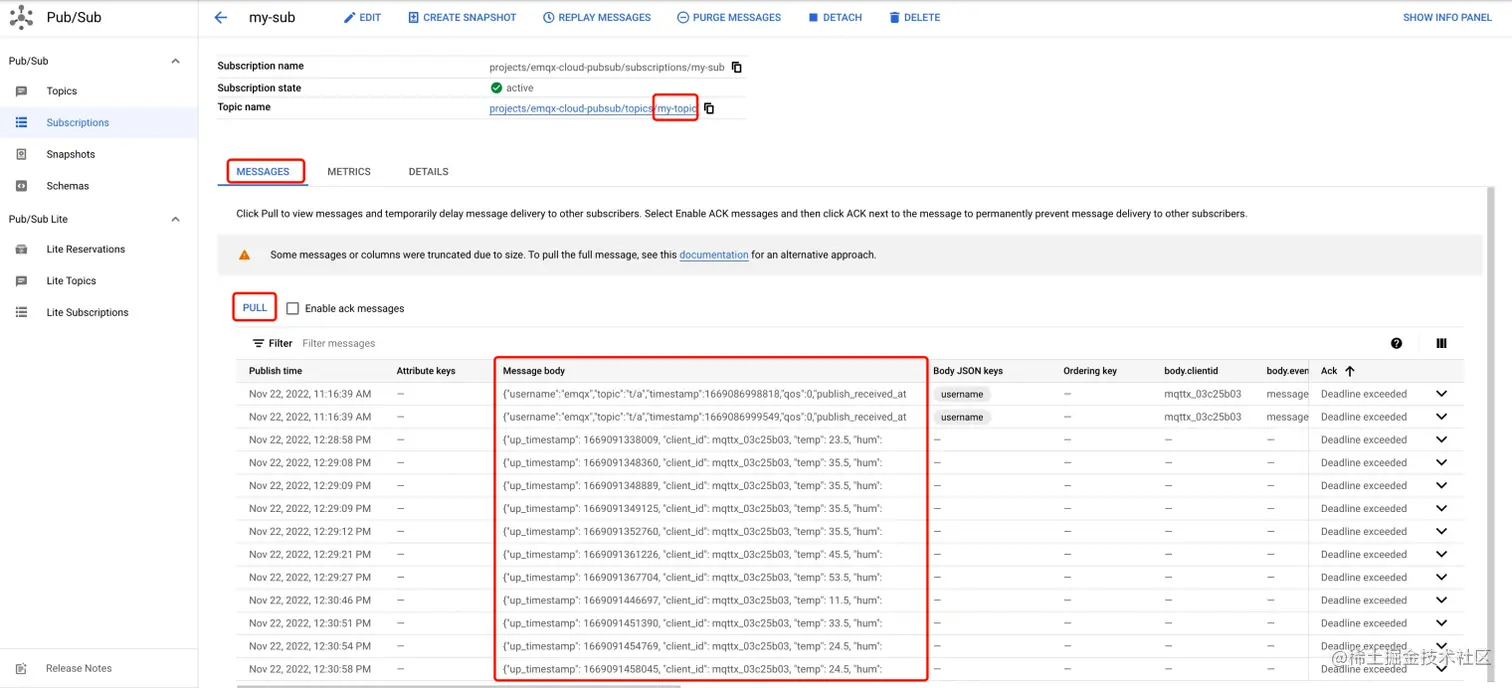Open the my-topic topic link
The image size is (1512, 688).
click(592, 108)
